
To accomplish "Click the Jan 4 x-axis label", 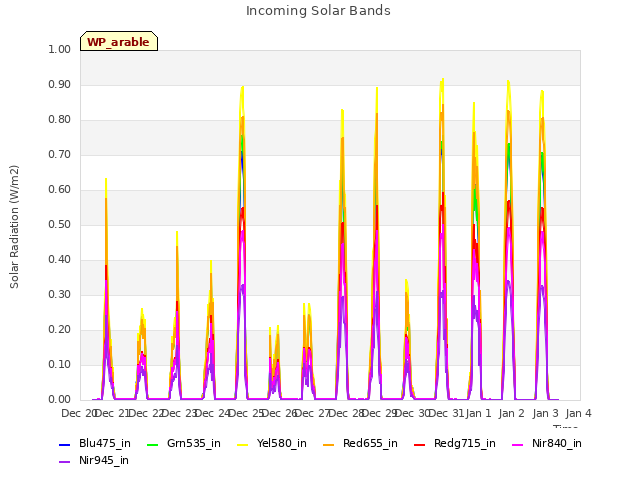I will click(578, 413).
